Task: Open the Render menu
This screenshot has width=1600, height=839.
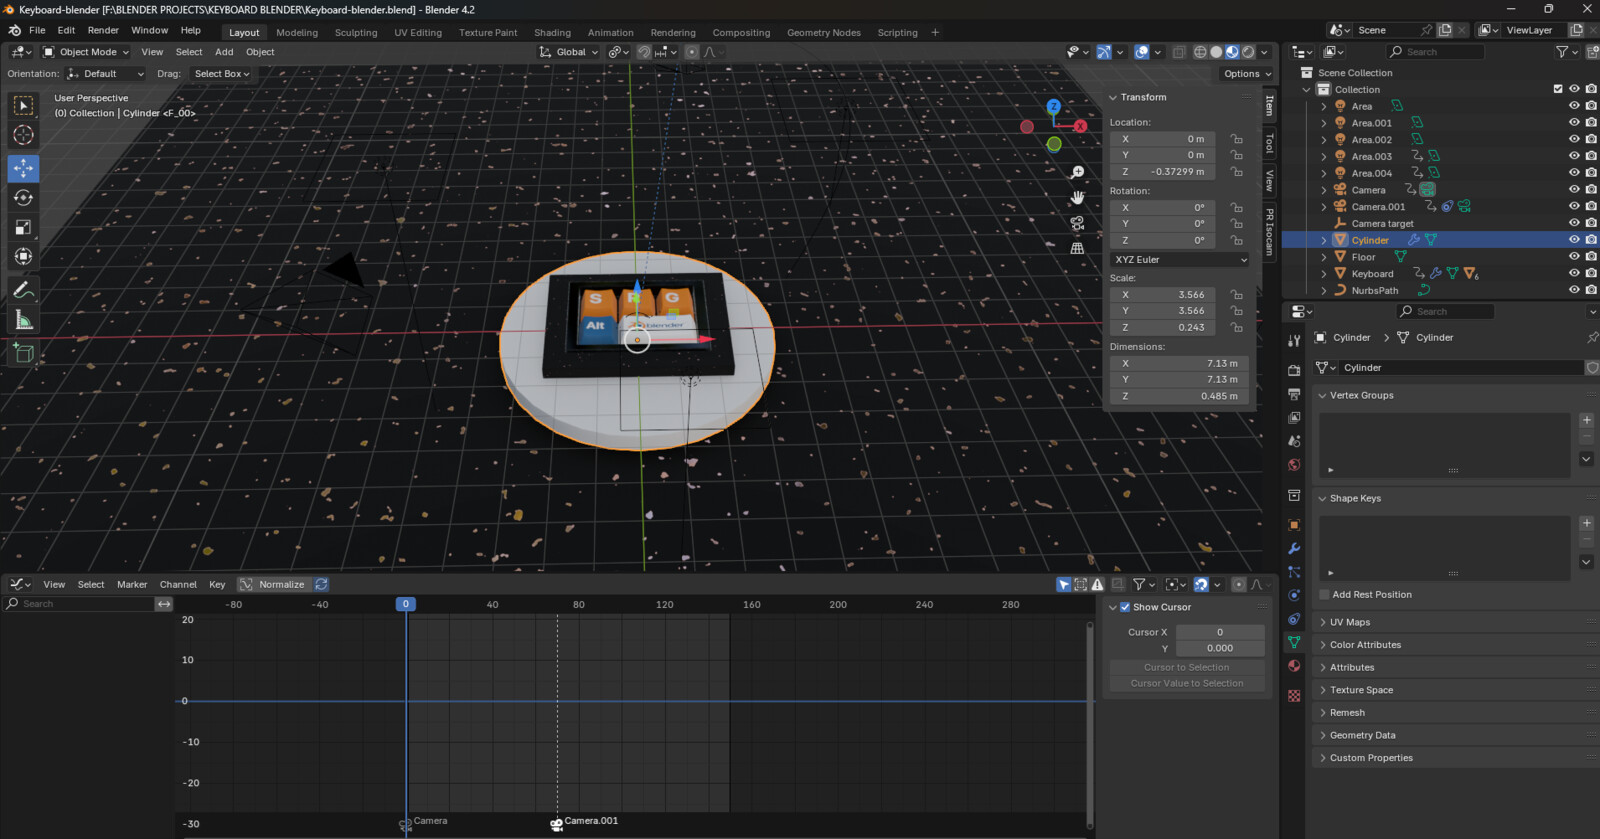Action: 103,30
